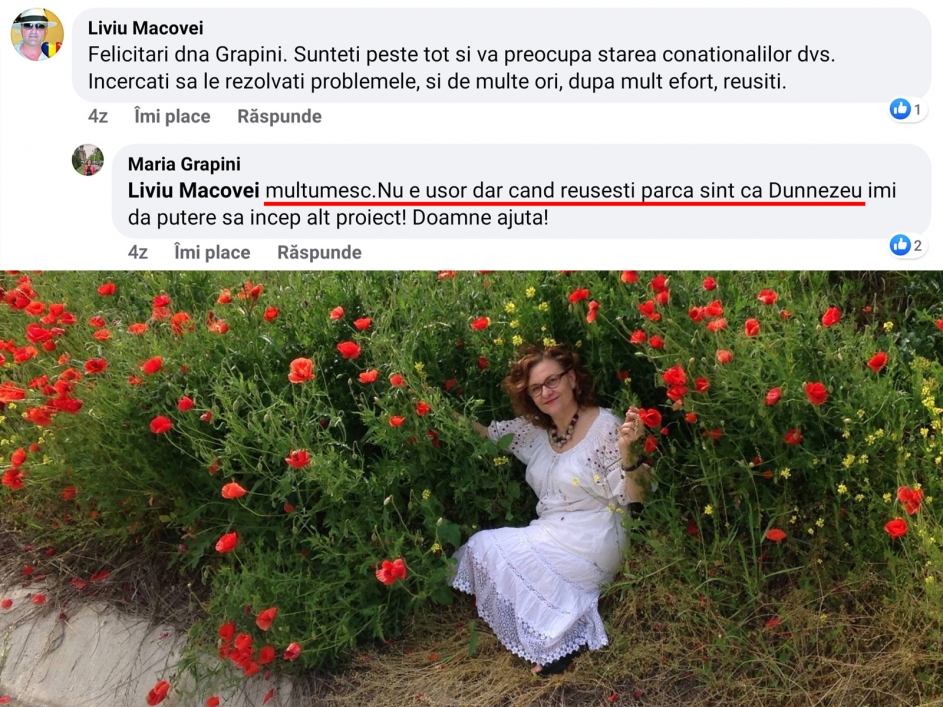Click Liviu's comment text bubble
Image resolution: width=943 pixels, height=707 pixels.
(x=502, y=55)
